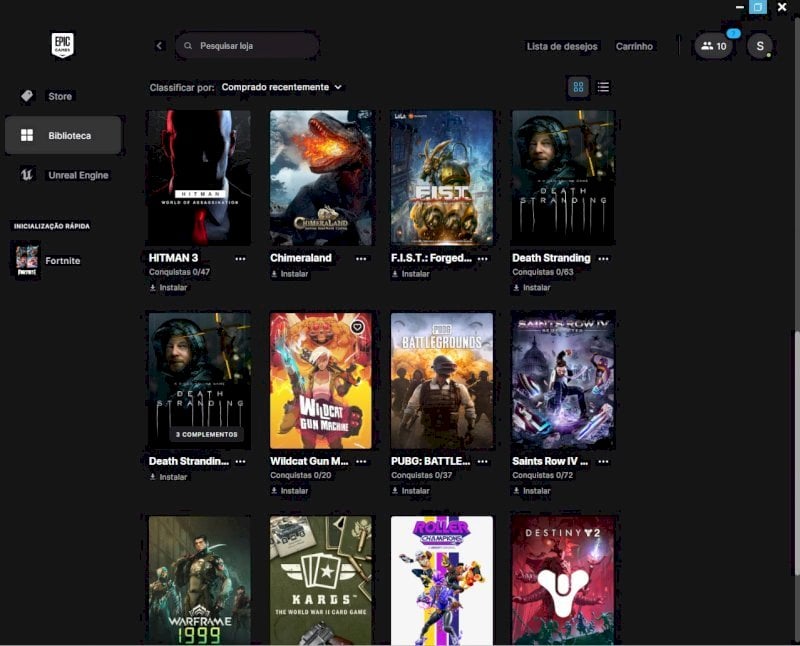The image size is (800, 646).
Task: Focus the Pesquisar loja search field
Action: coord(247,46)
